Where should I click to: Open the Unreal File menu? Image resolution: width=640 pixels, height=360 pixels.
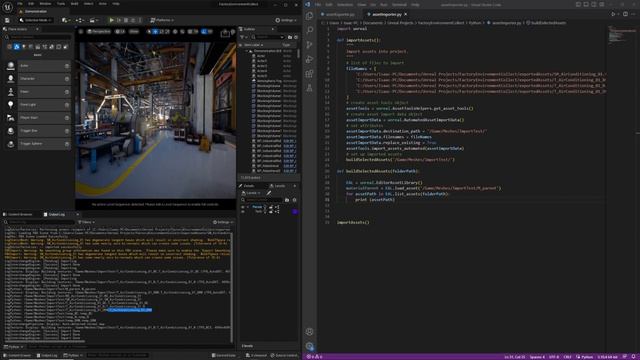20,4
